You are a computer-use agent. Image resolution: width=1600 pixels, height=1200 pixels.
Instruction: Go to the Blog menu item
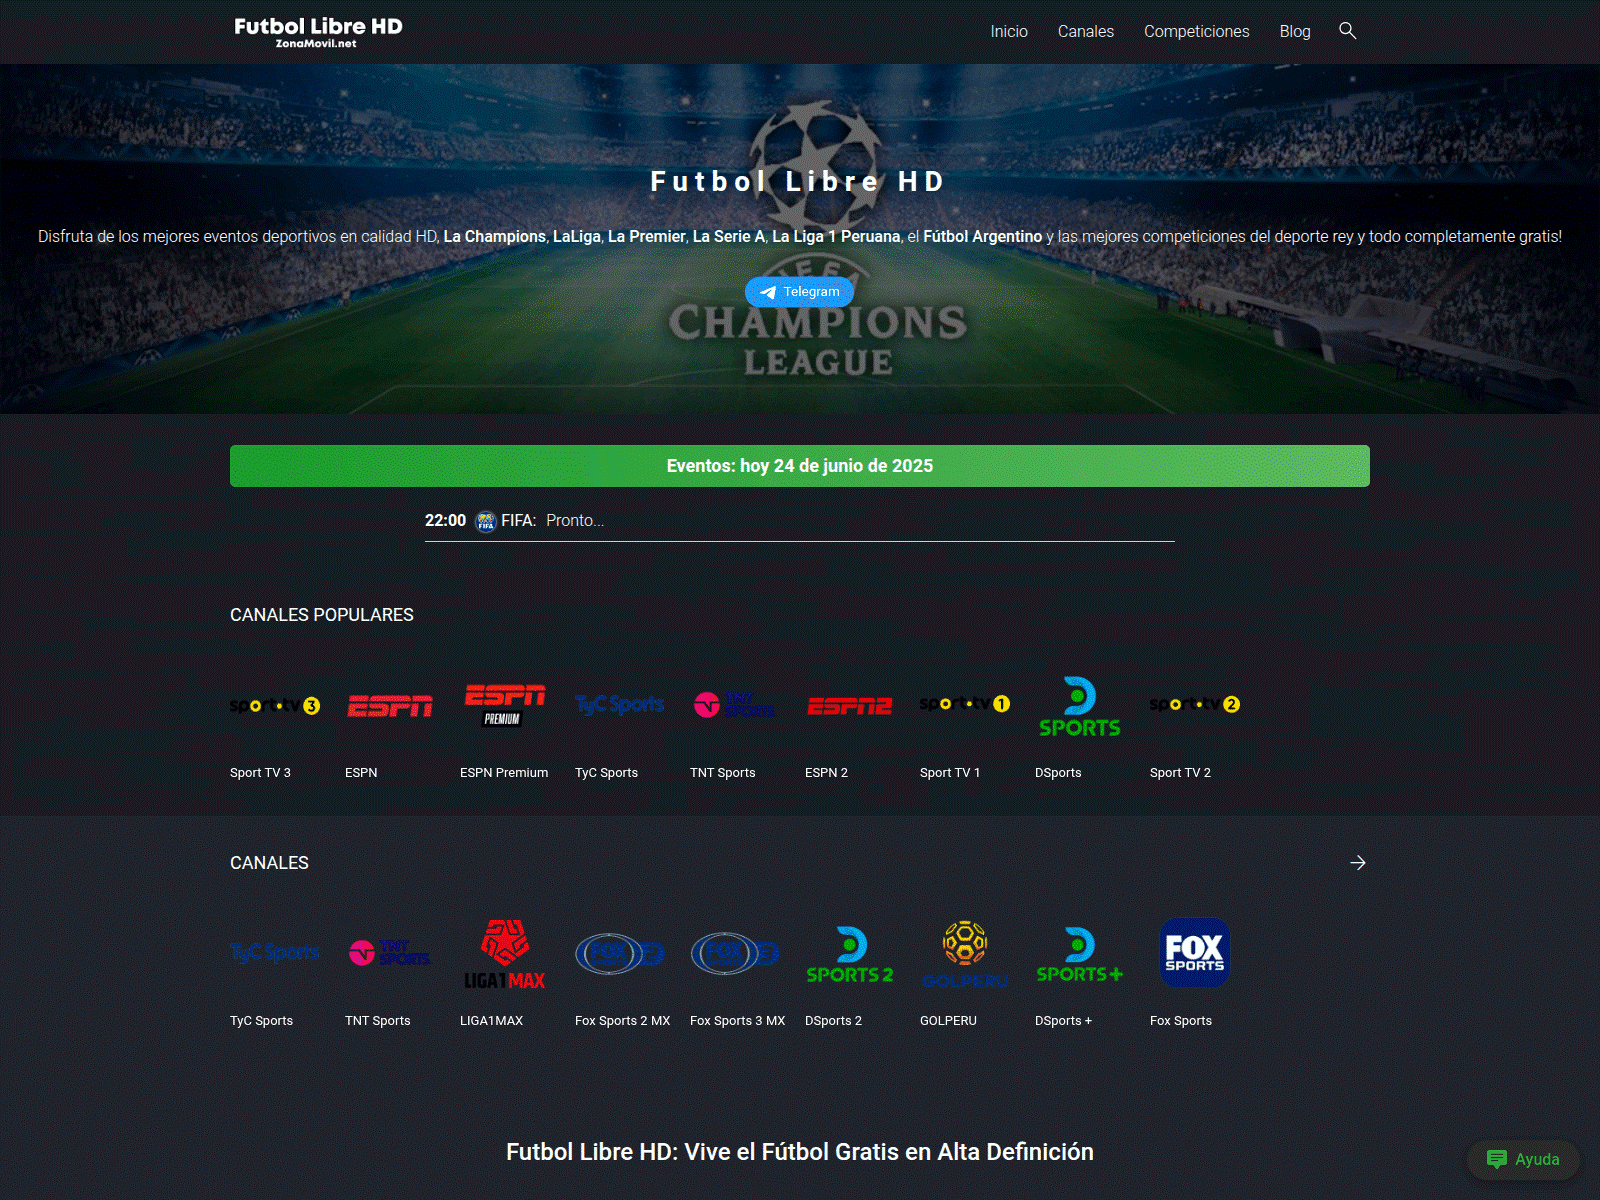1295,32
